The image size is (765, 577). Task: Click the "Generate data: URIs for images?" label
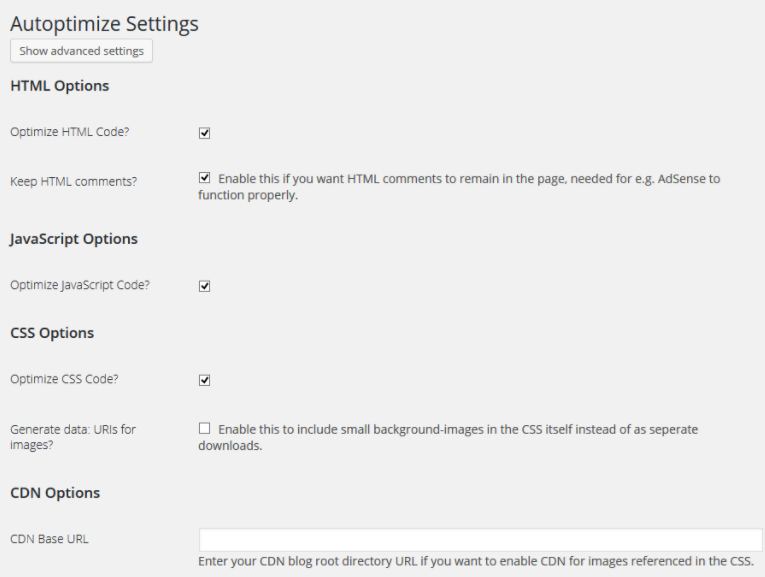72,437
